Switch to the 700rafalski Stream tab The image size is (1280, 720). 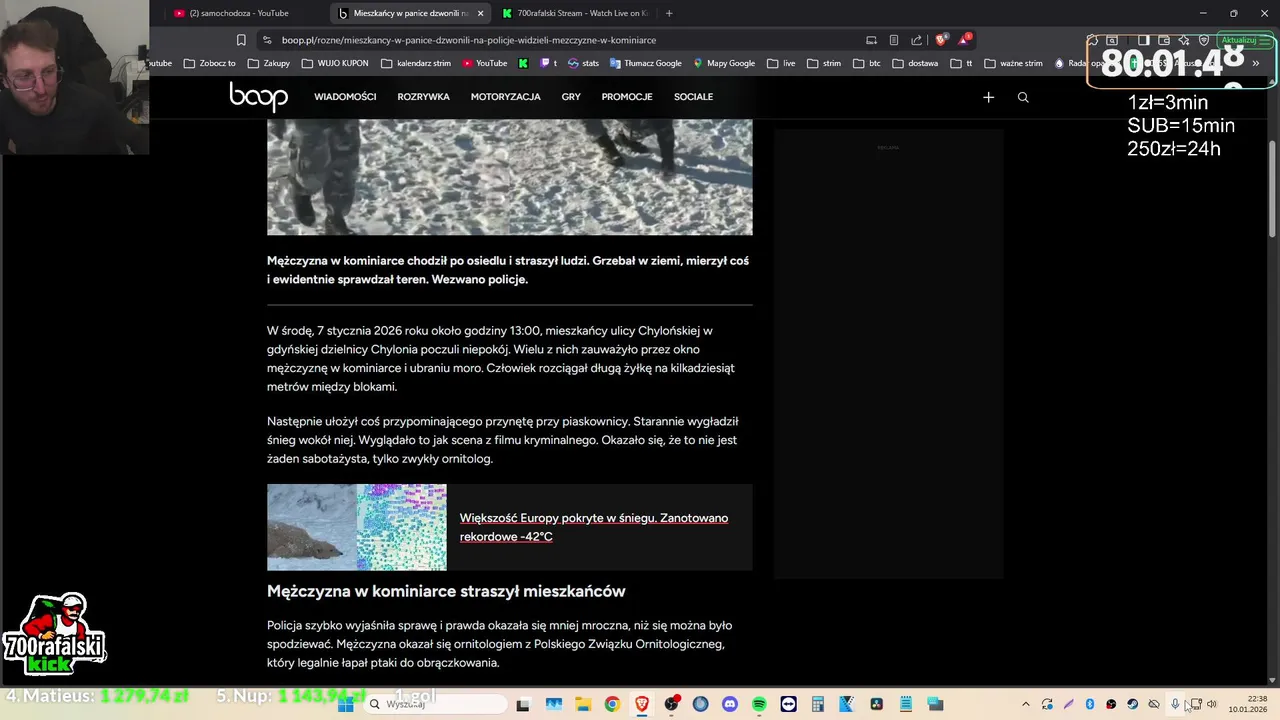(575, 13)
